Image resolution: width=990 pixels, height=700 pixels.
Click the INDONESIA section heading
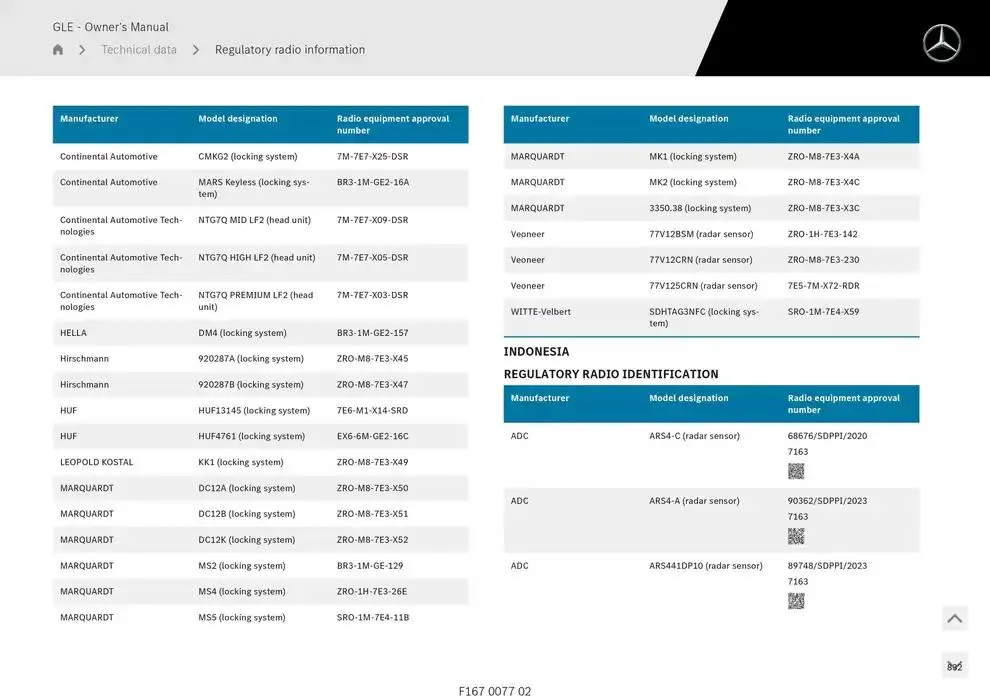[536, 352]
